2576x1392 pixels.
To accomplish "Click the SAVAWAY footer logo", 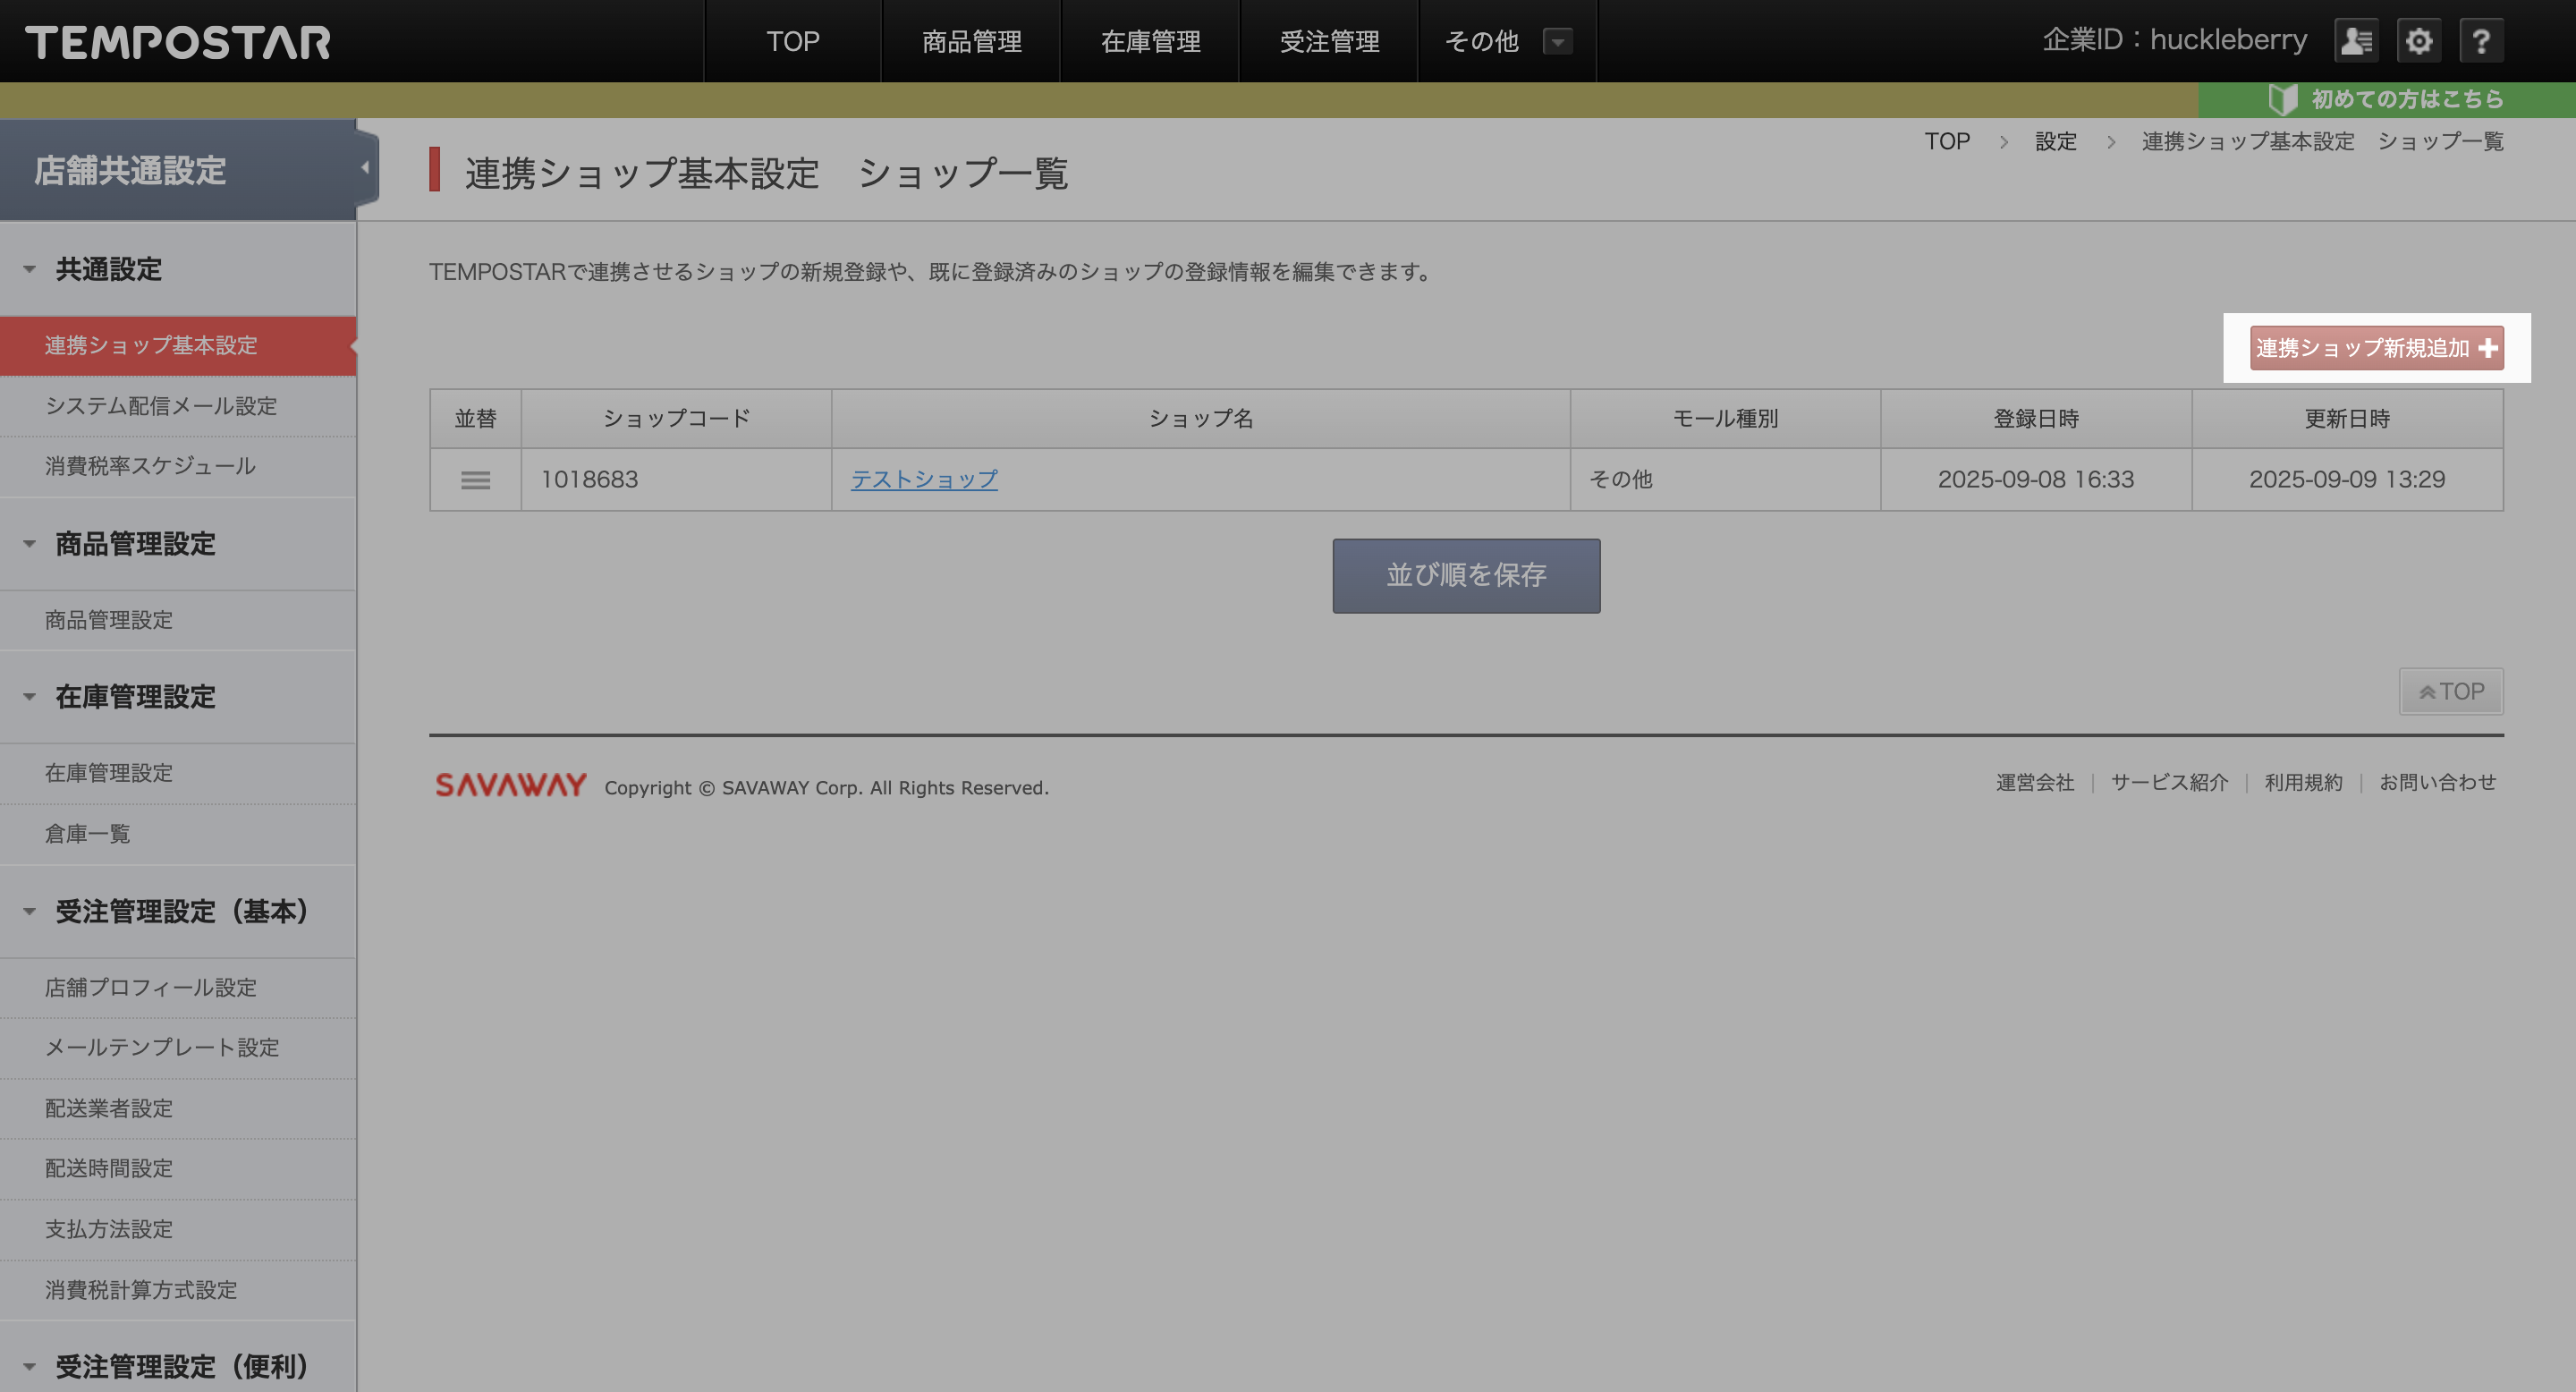I will click(x=511, y=785).
